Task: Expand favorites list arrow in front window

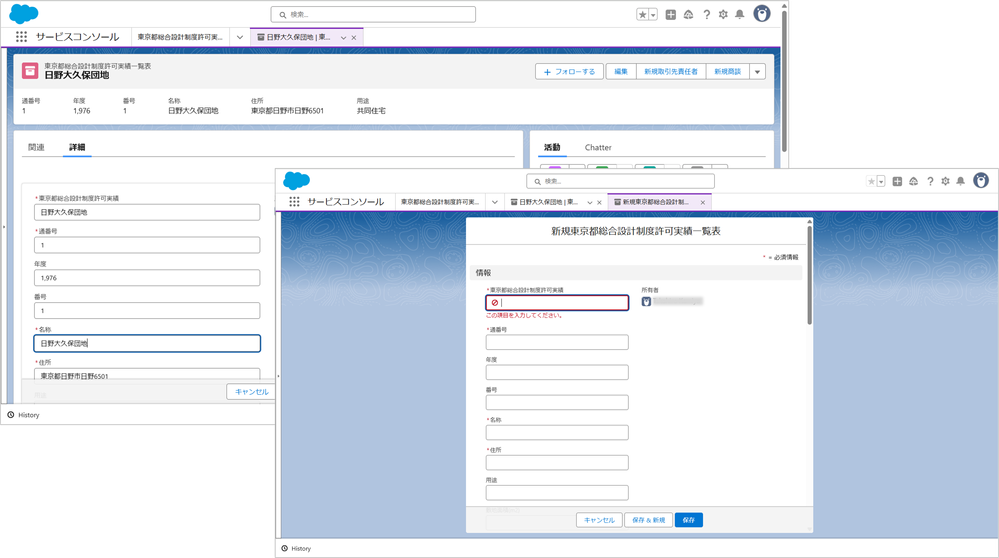Action: point(881,182)
